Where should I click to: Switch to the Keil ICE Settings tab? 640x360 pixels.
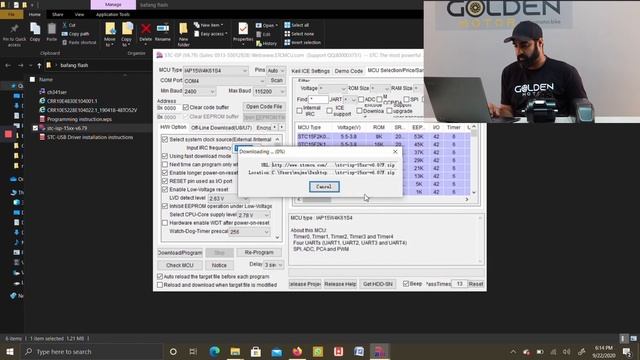(310, 71)
